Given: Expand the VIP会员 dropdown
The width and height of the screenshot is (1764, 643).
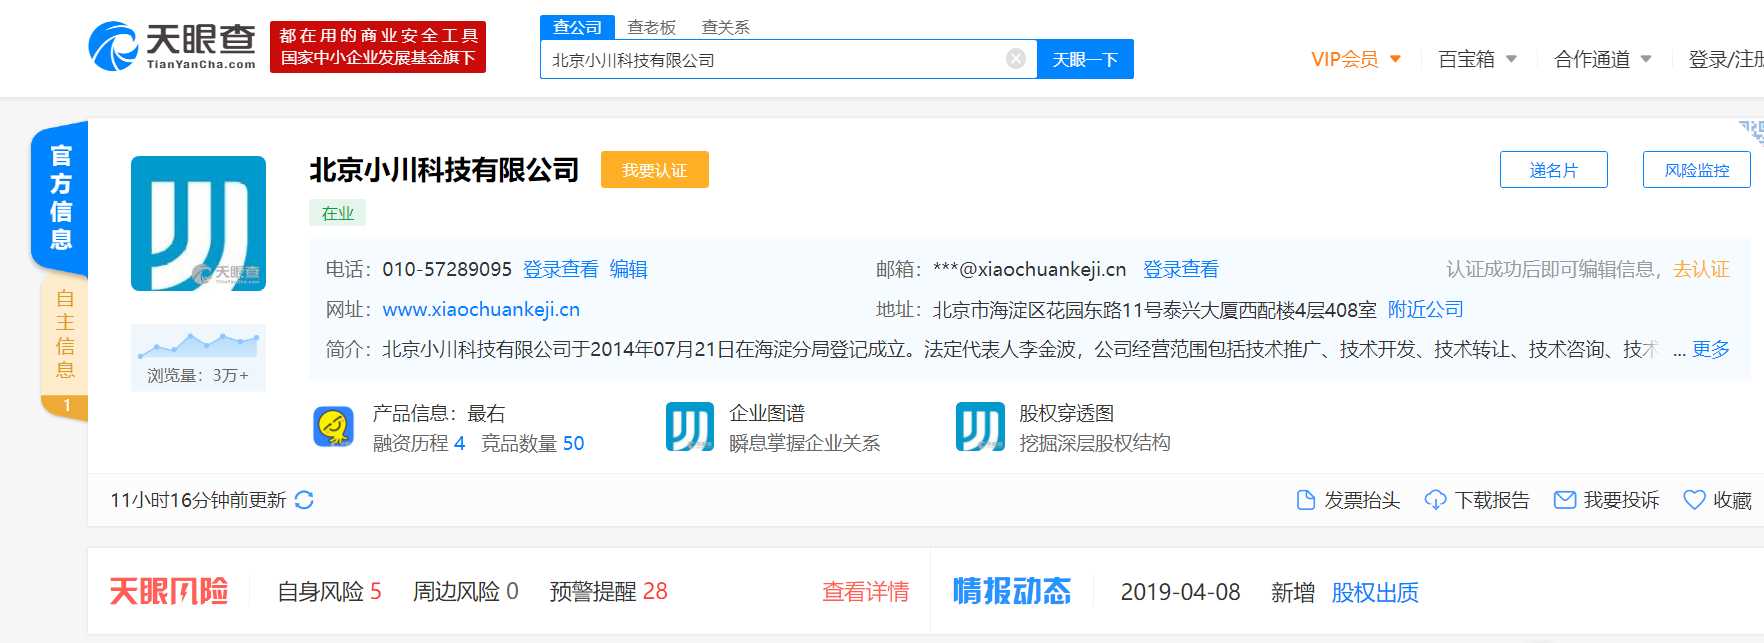Looking at the screenshot, I should (1356, 59).
